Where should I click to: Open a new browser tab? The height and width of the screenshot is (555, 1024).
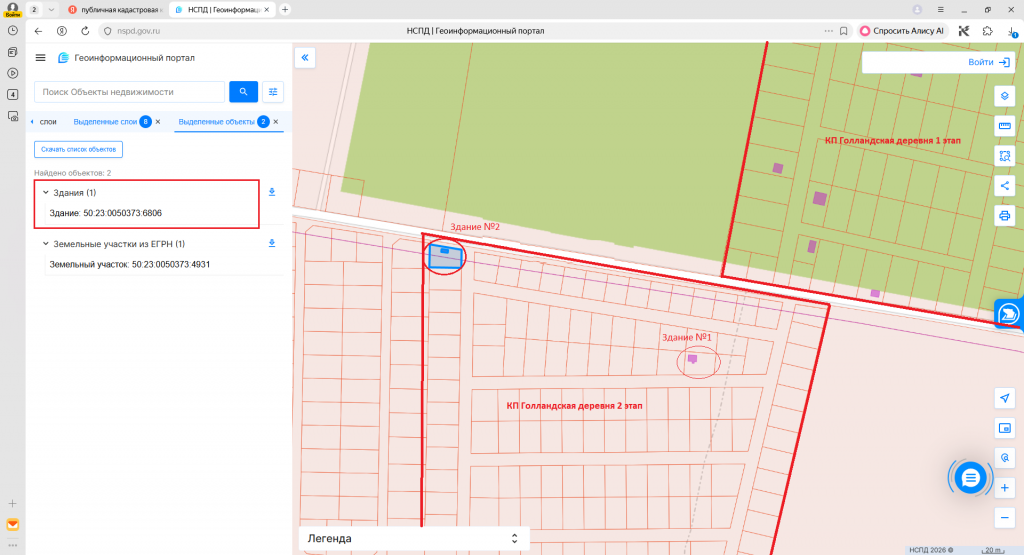click(285, 10)
